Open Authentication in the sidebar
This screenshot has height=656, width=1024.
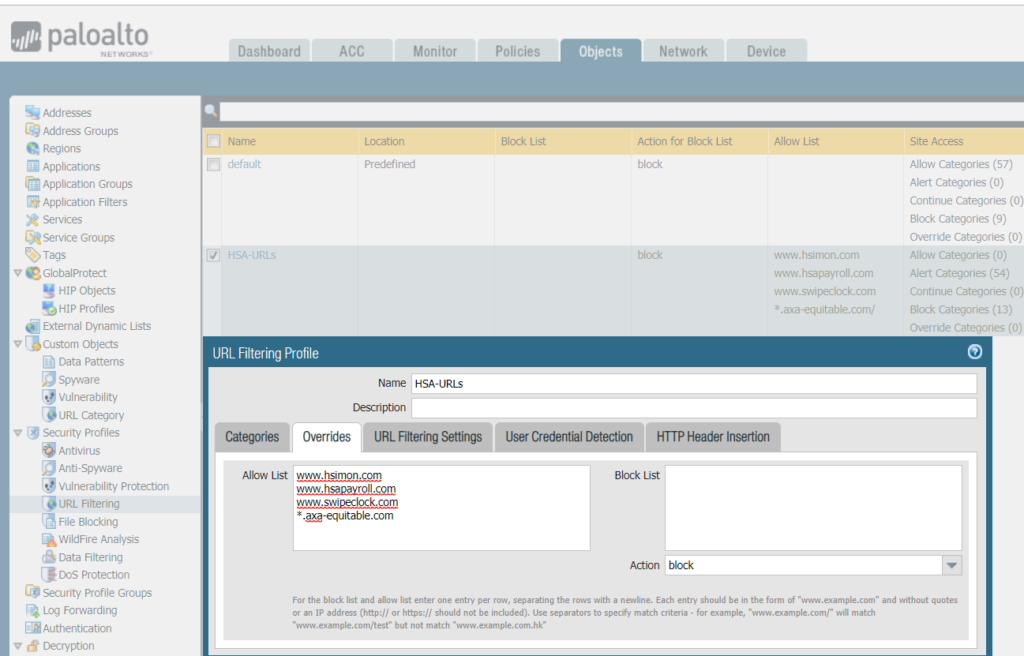[x=77, y=629]
